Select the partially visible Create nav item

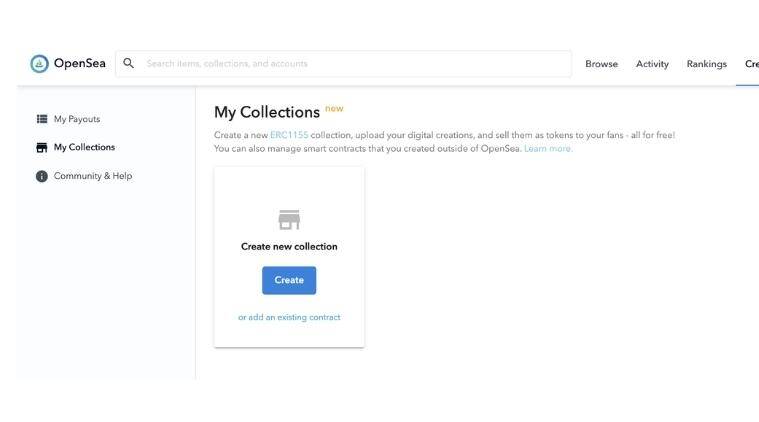pyautogui.click(x=751, y=64)
